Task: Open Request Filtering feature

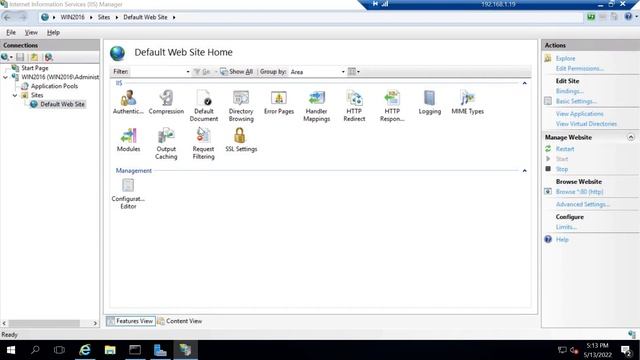Action: point(203,143)
